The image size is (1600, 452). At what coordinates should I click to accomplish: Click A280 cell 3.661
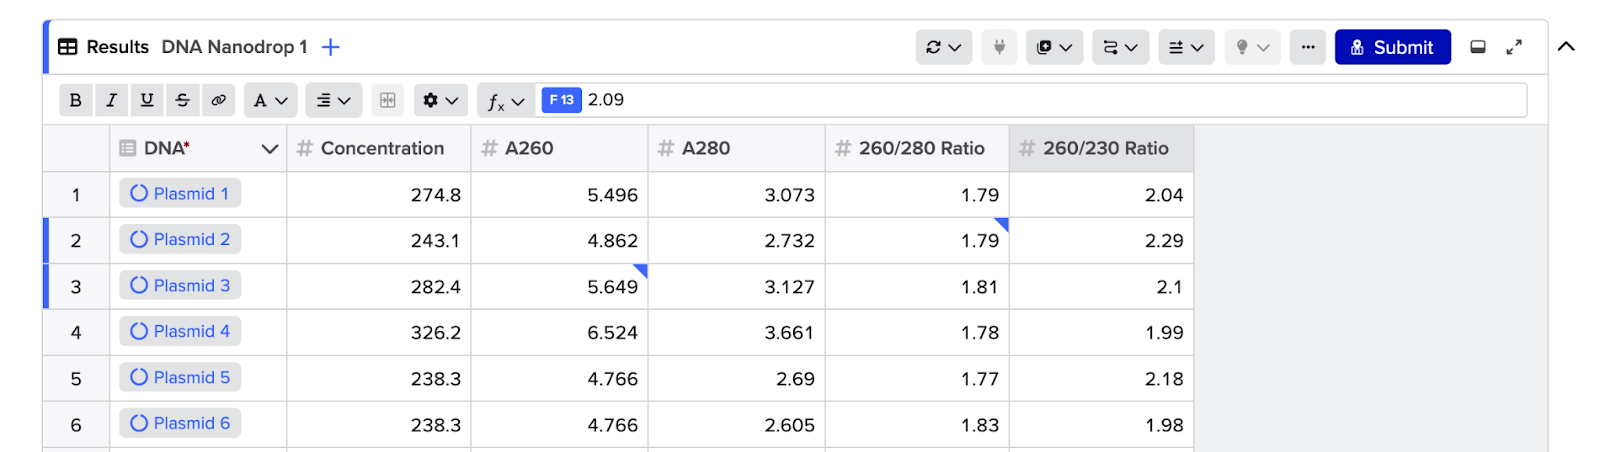point(737,333)
